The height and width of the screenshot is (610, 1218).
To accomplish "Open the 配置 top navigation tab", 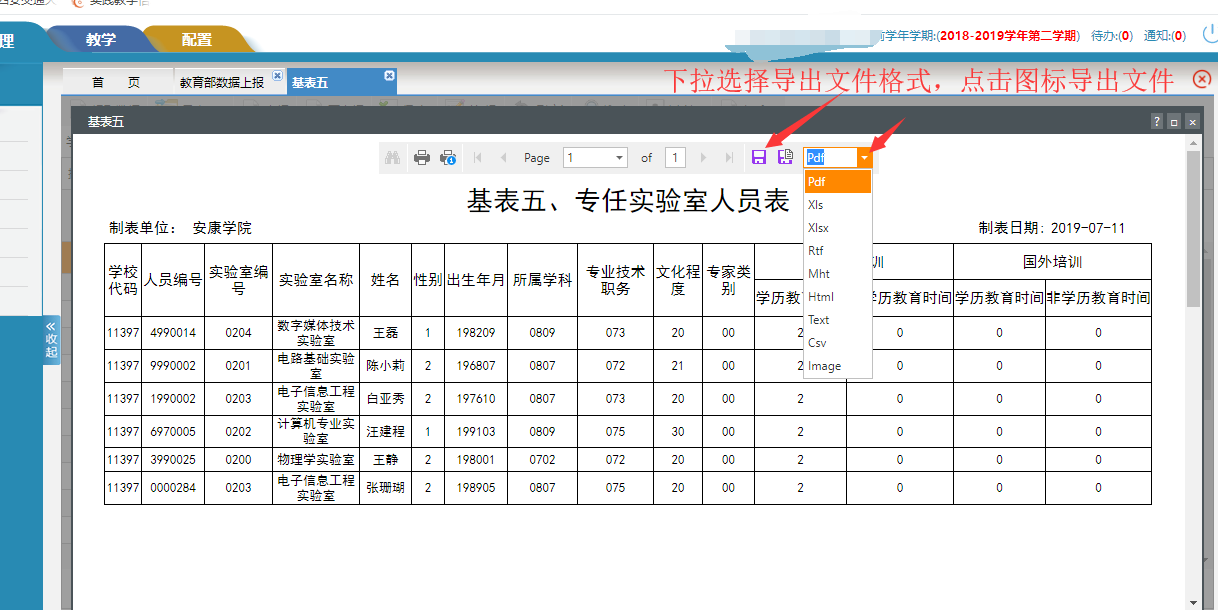I will (x=196, y=40).
